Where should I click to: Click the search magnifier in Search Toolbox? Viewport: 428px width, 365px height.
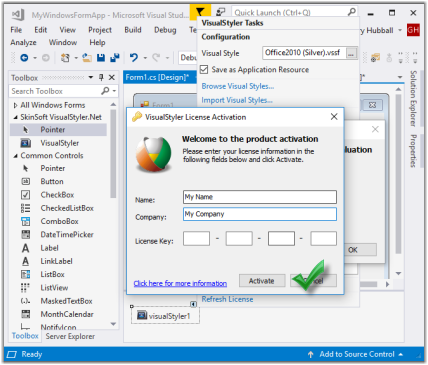click(x=105, y=91)
